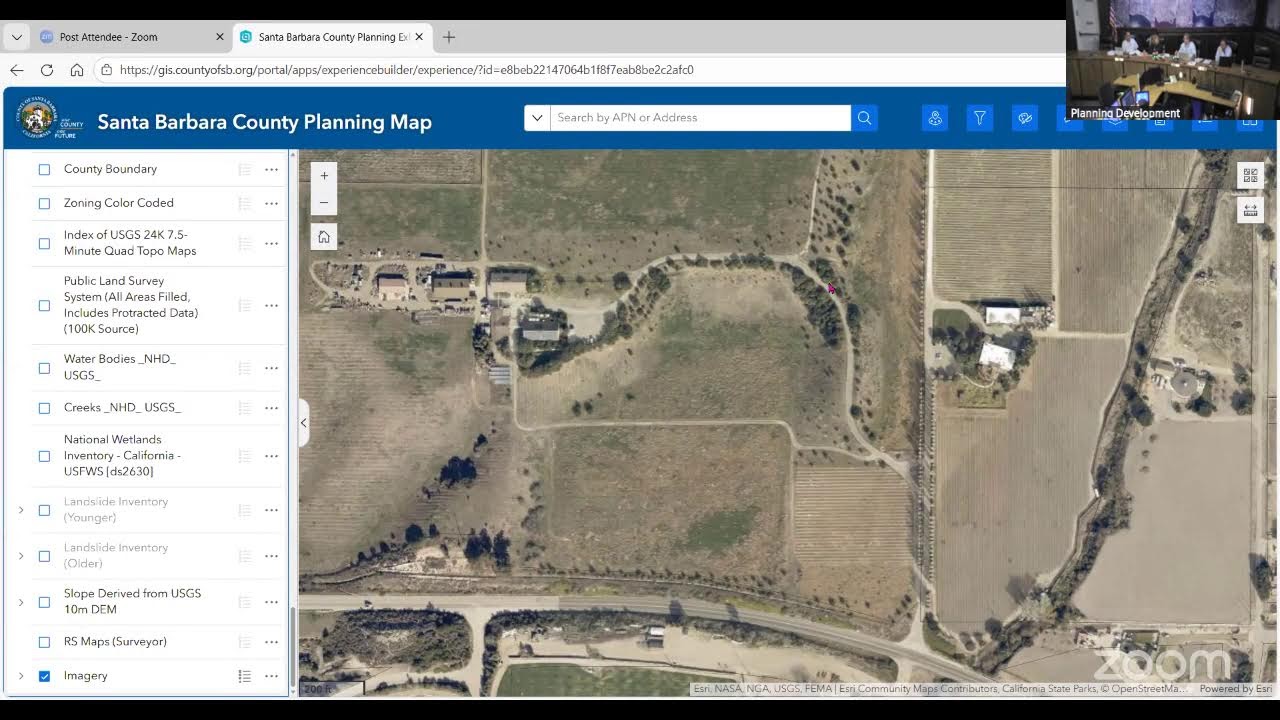Click the Santa Barbara County logo
Image resolution: width=1280 pixels, height=720 pixels.
tap(48, 119)
